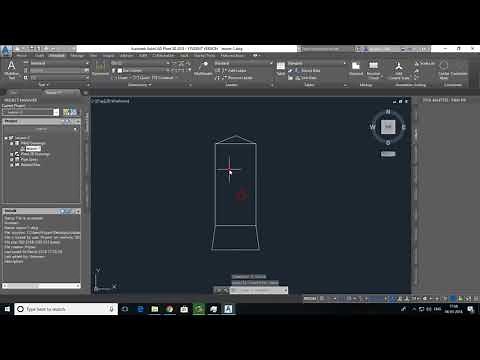Click the ViewCube top face

(x=388, y=127)
